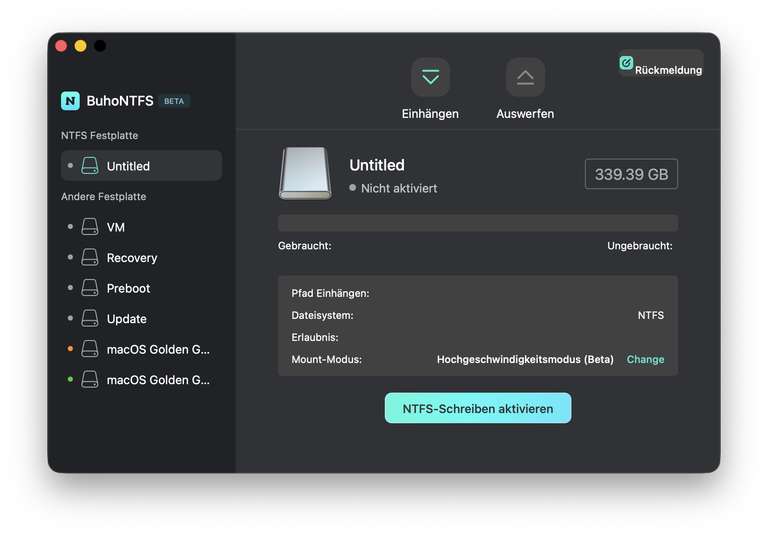This screenshot has height=536, width=768.
Task: Click the Ungebraucht label
Action: pos(640,246)
